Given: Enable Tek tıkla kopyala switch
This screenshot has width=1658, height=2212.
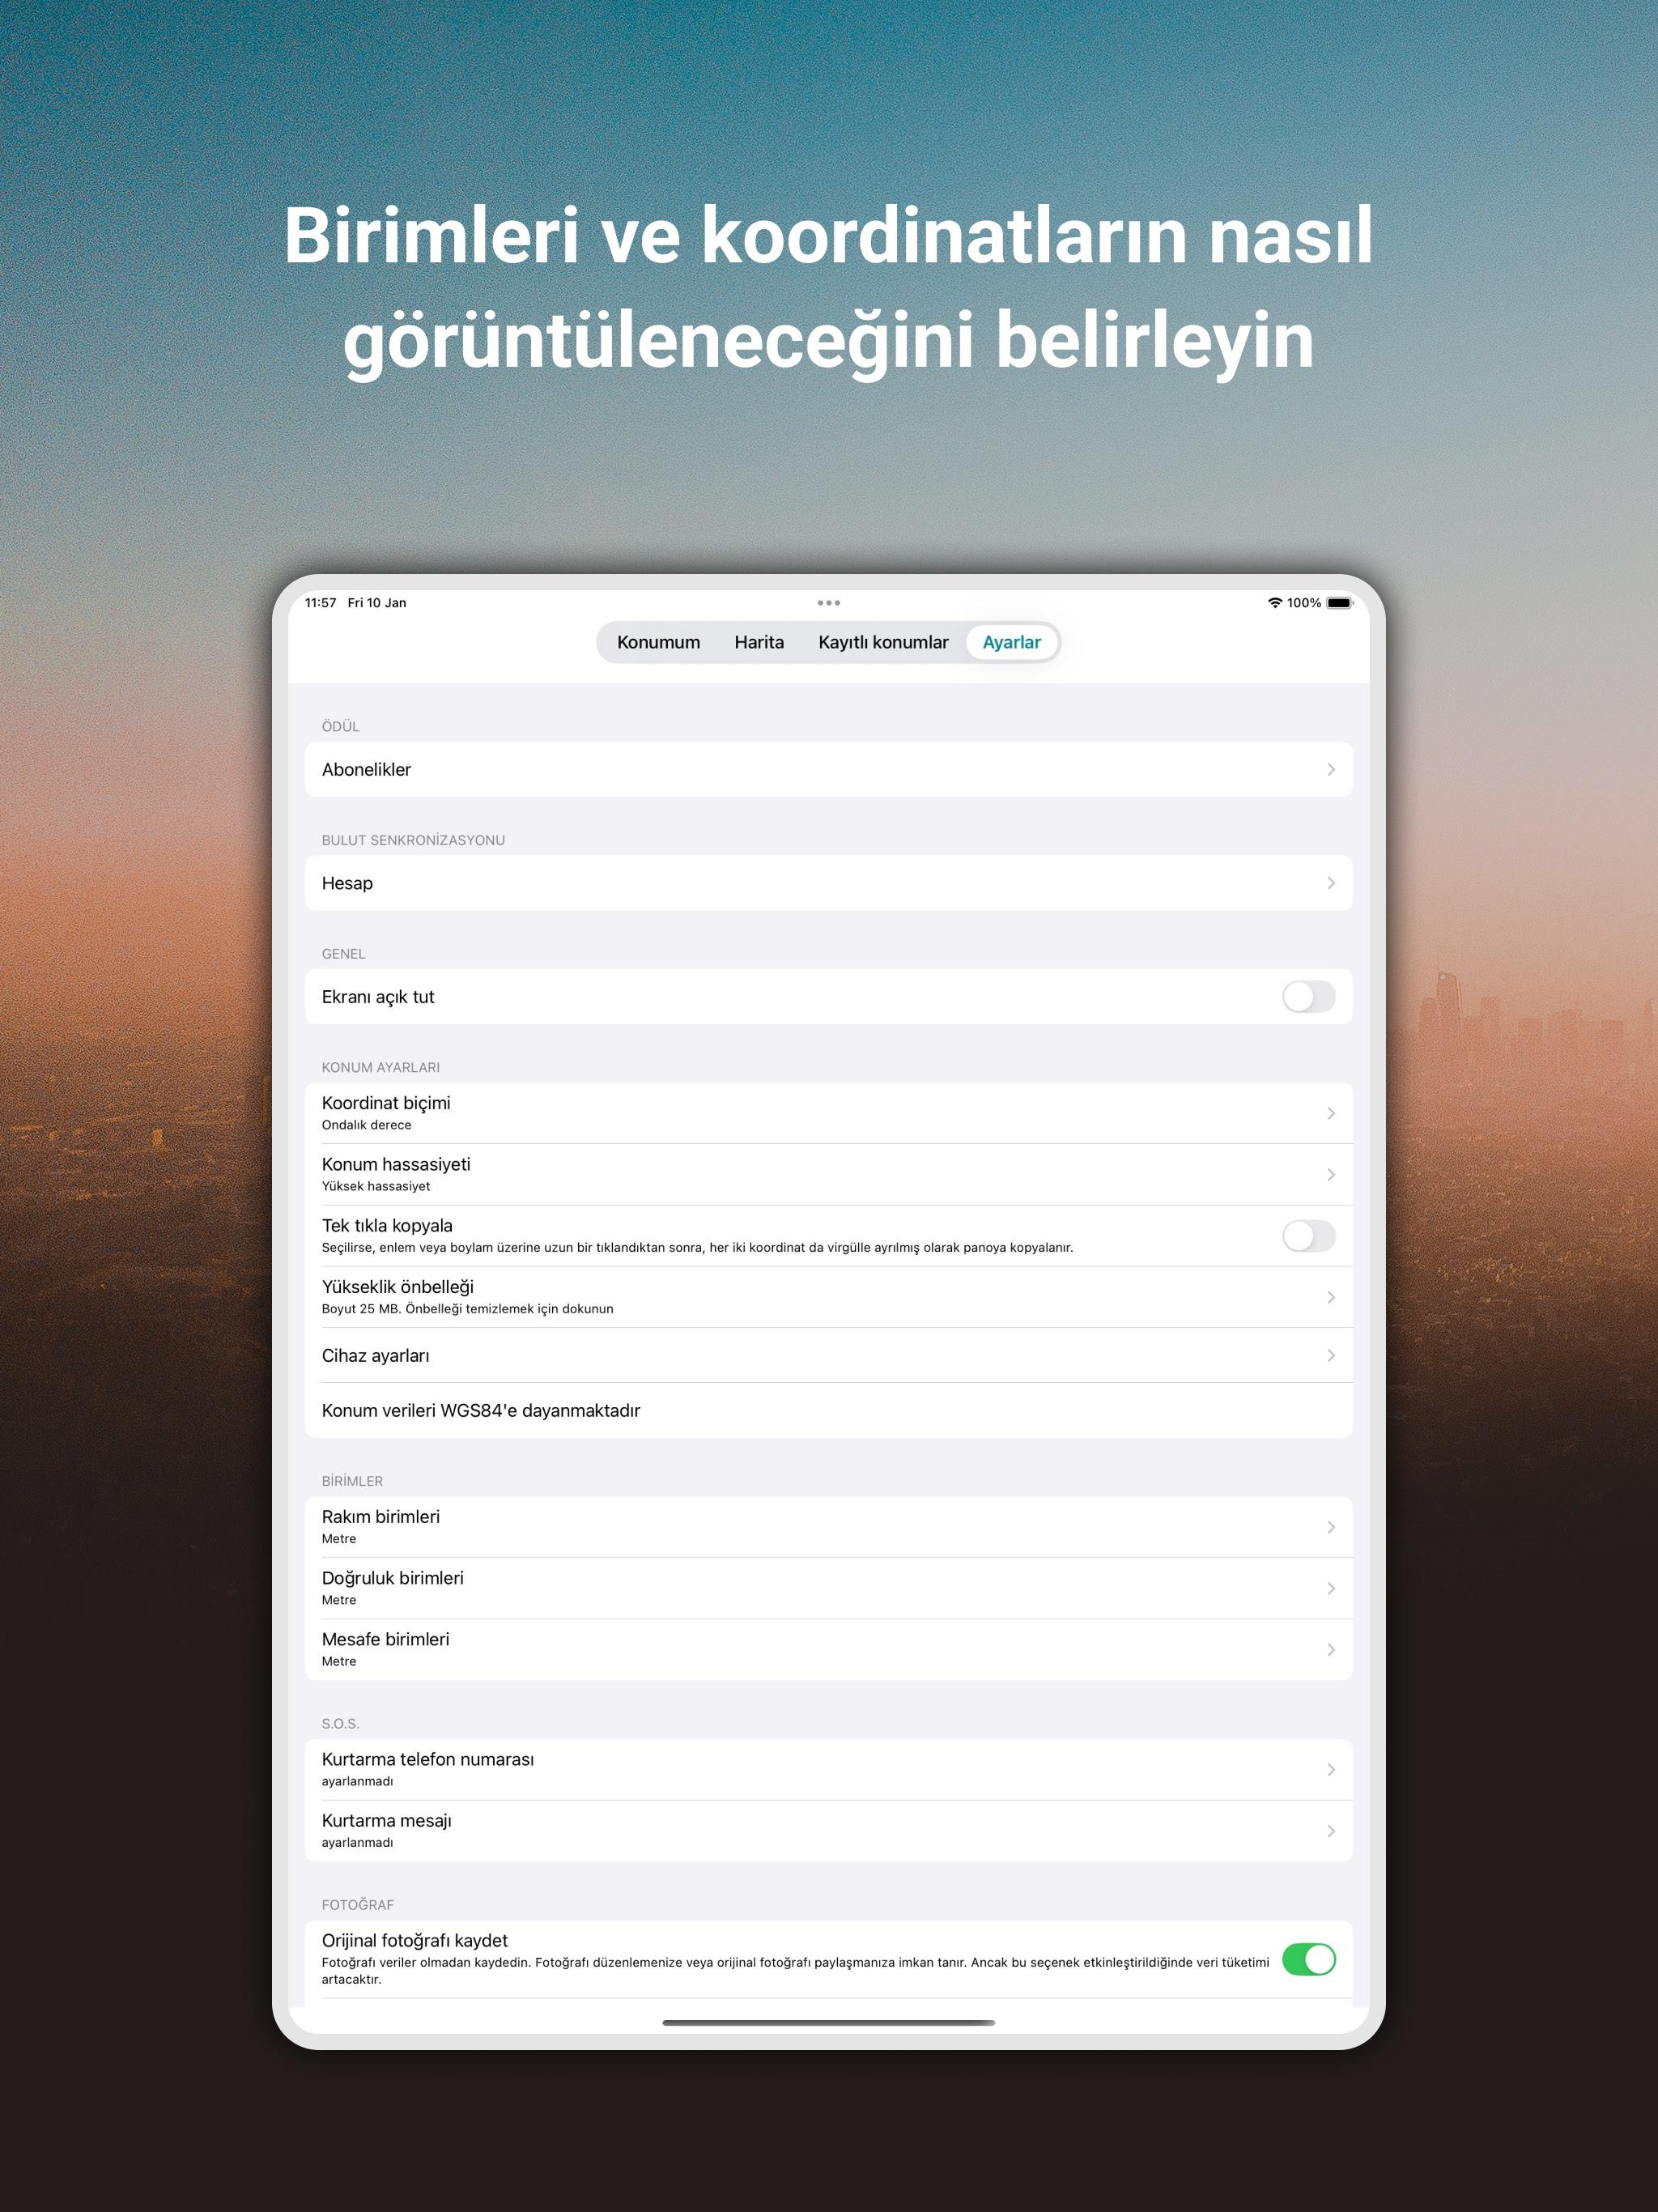Looking at the screenshot, I should point(1308,1236).
